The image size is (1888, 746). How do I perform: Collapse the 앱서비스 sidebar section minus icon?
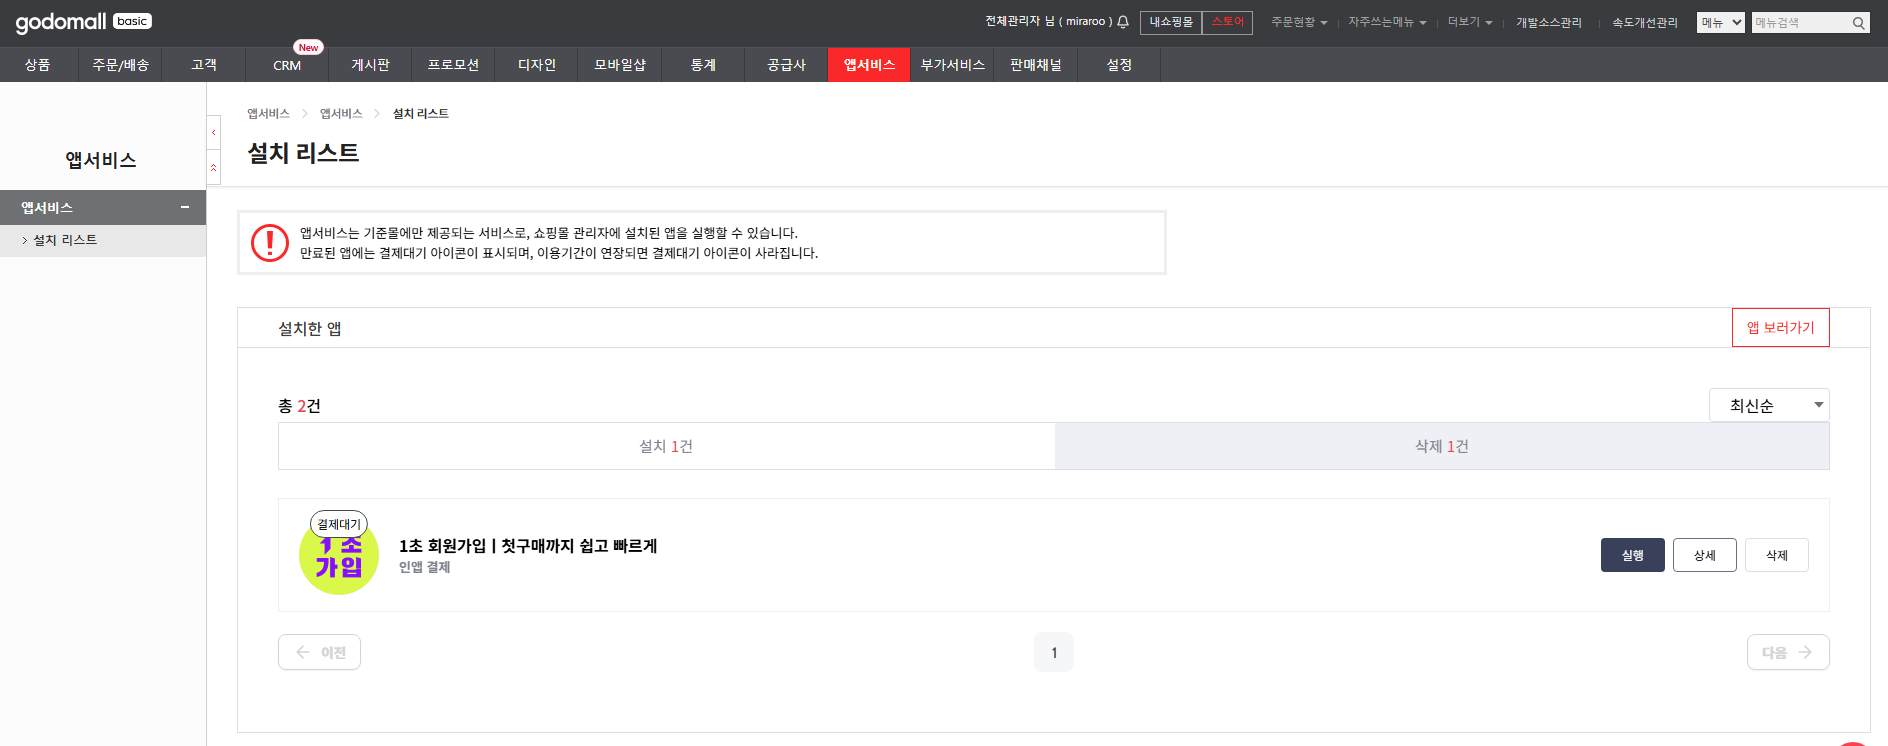(185, 207)
